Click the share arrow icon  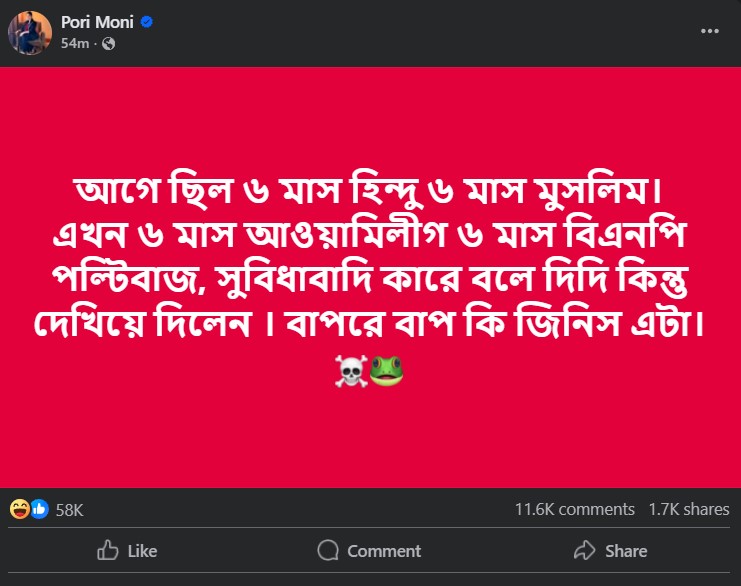tap(585, 551)
